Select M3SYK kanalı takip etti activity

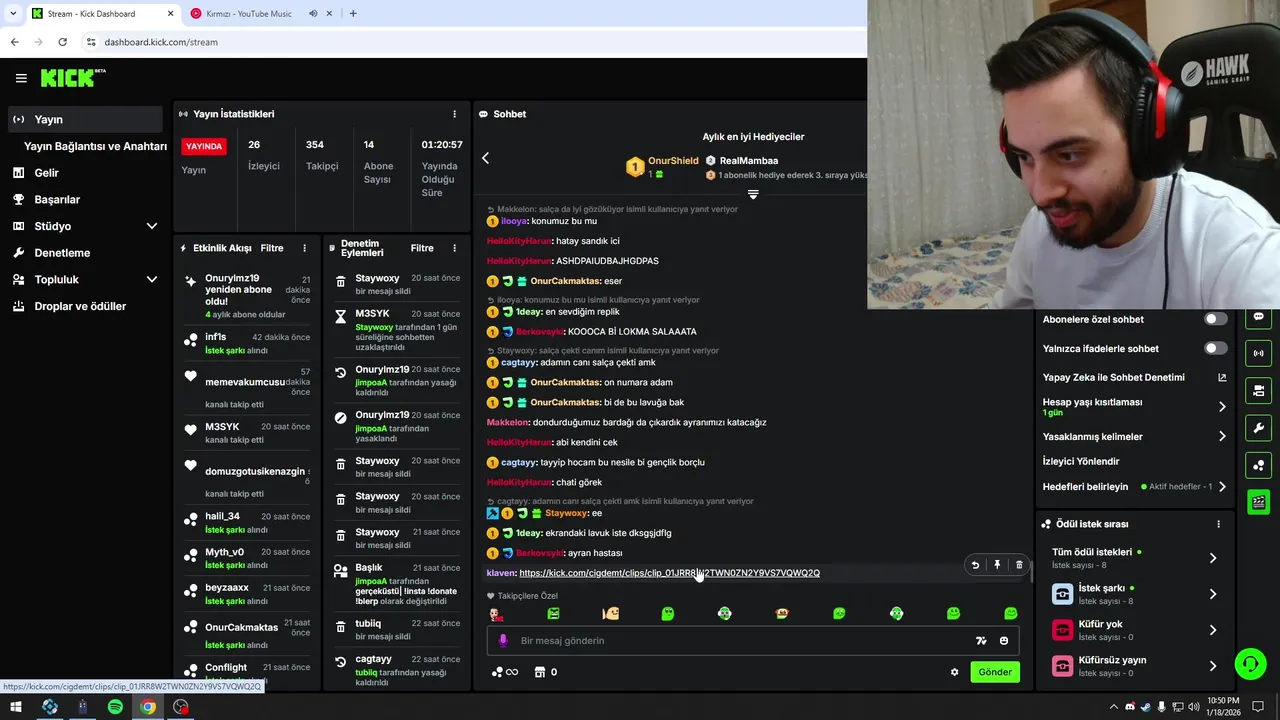point(247,433)
